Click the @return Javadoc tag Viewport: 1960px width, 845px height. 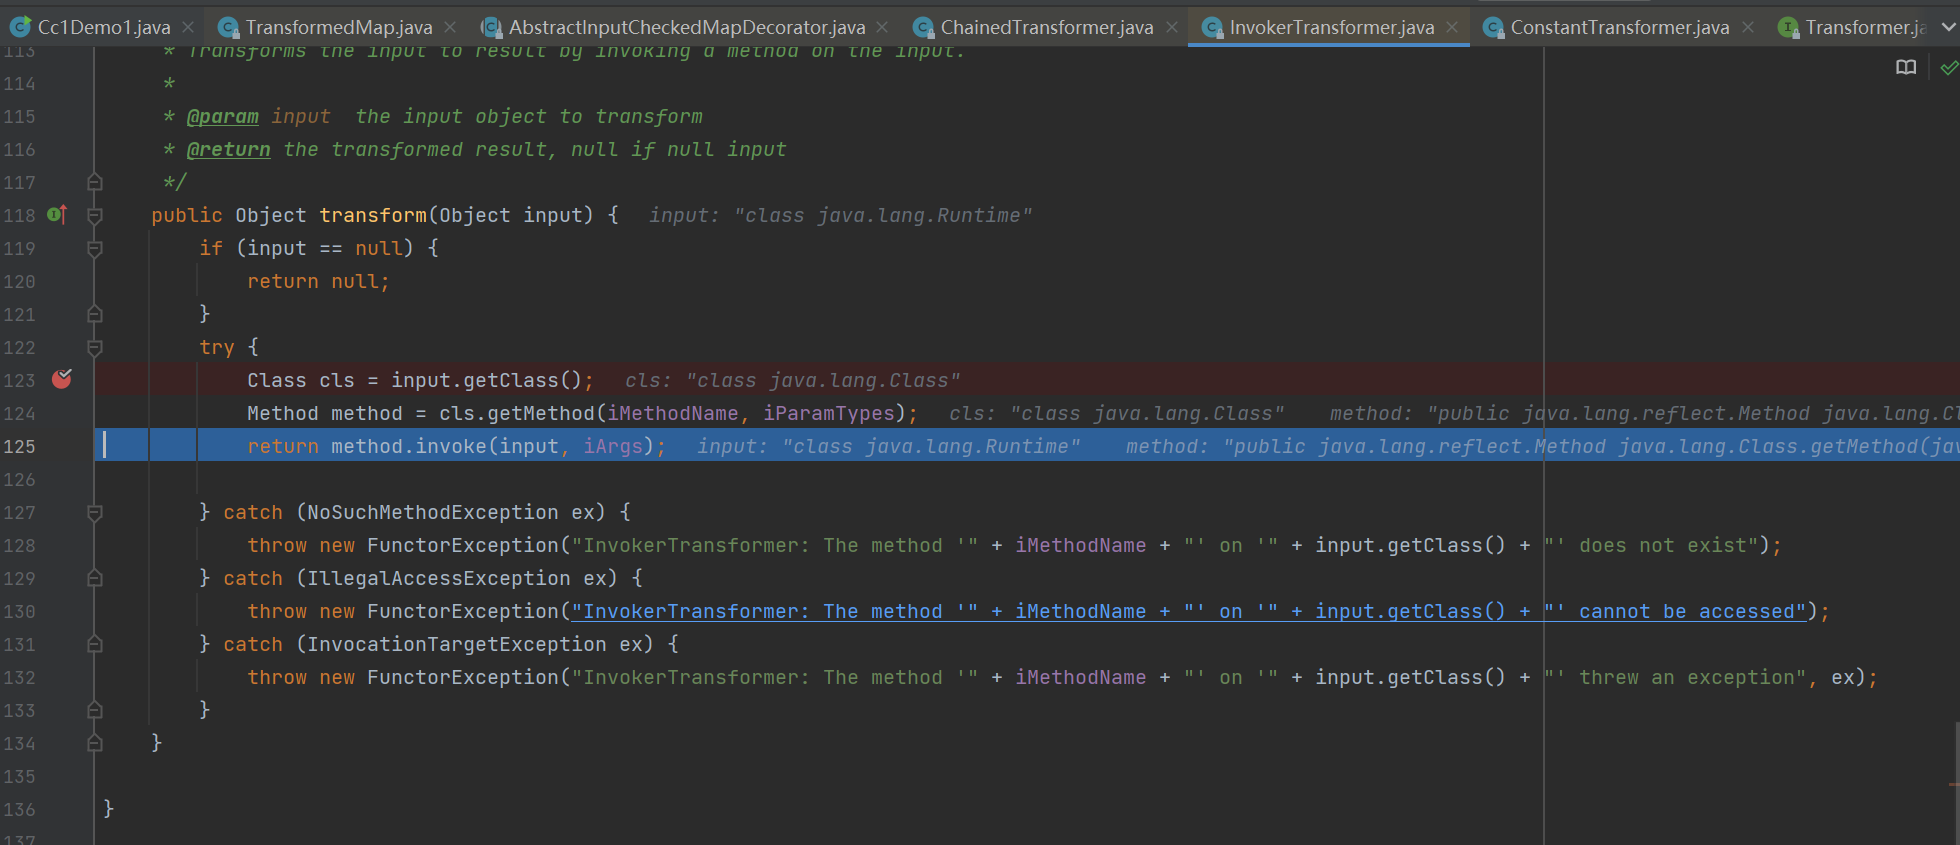[x=229, y=149]
